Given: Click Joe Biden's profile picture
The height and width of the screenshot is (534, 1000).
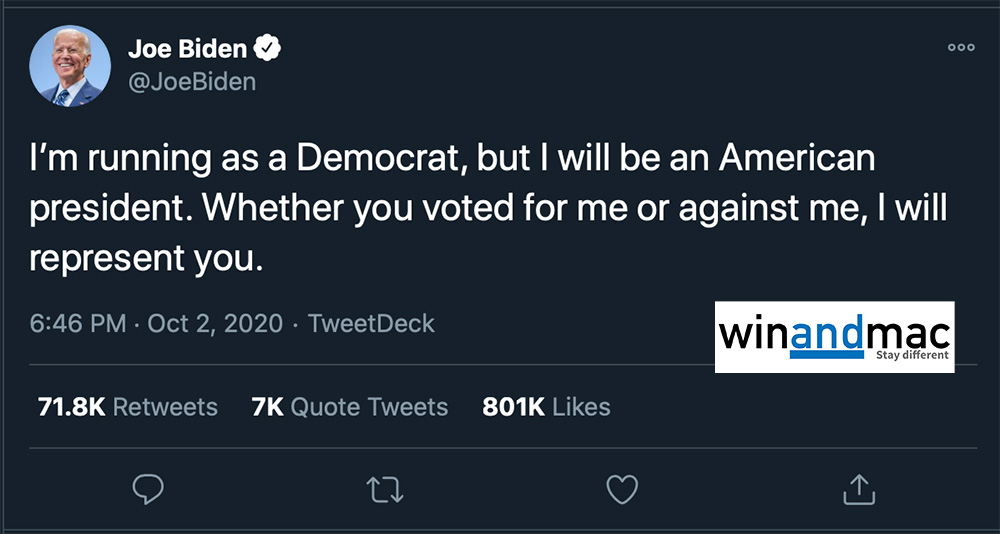Looking at the screenshot, I should [x=70, y=66].
